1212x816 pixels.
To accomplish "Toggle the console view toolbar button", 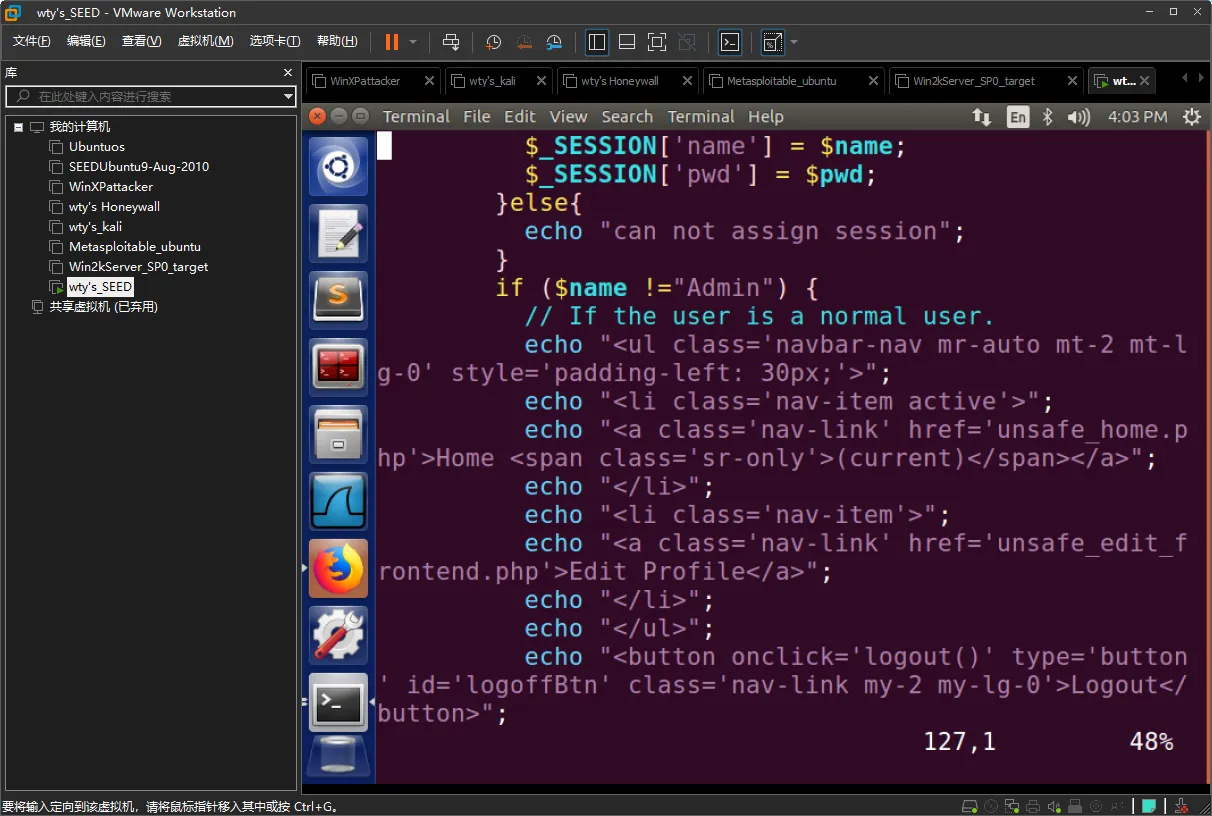I will pos(730,42).
